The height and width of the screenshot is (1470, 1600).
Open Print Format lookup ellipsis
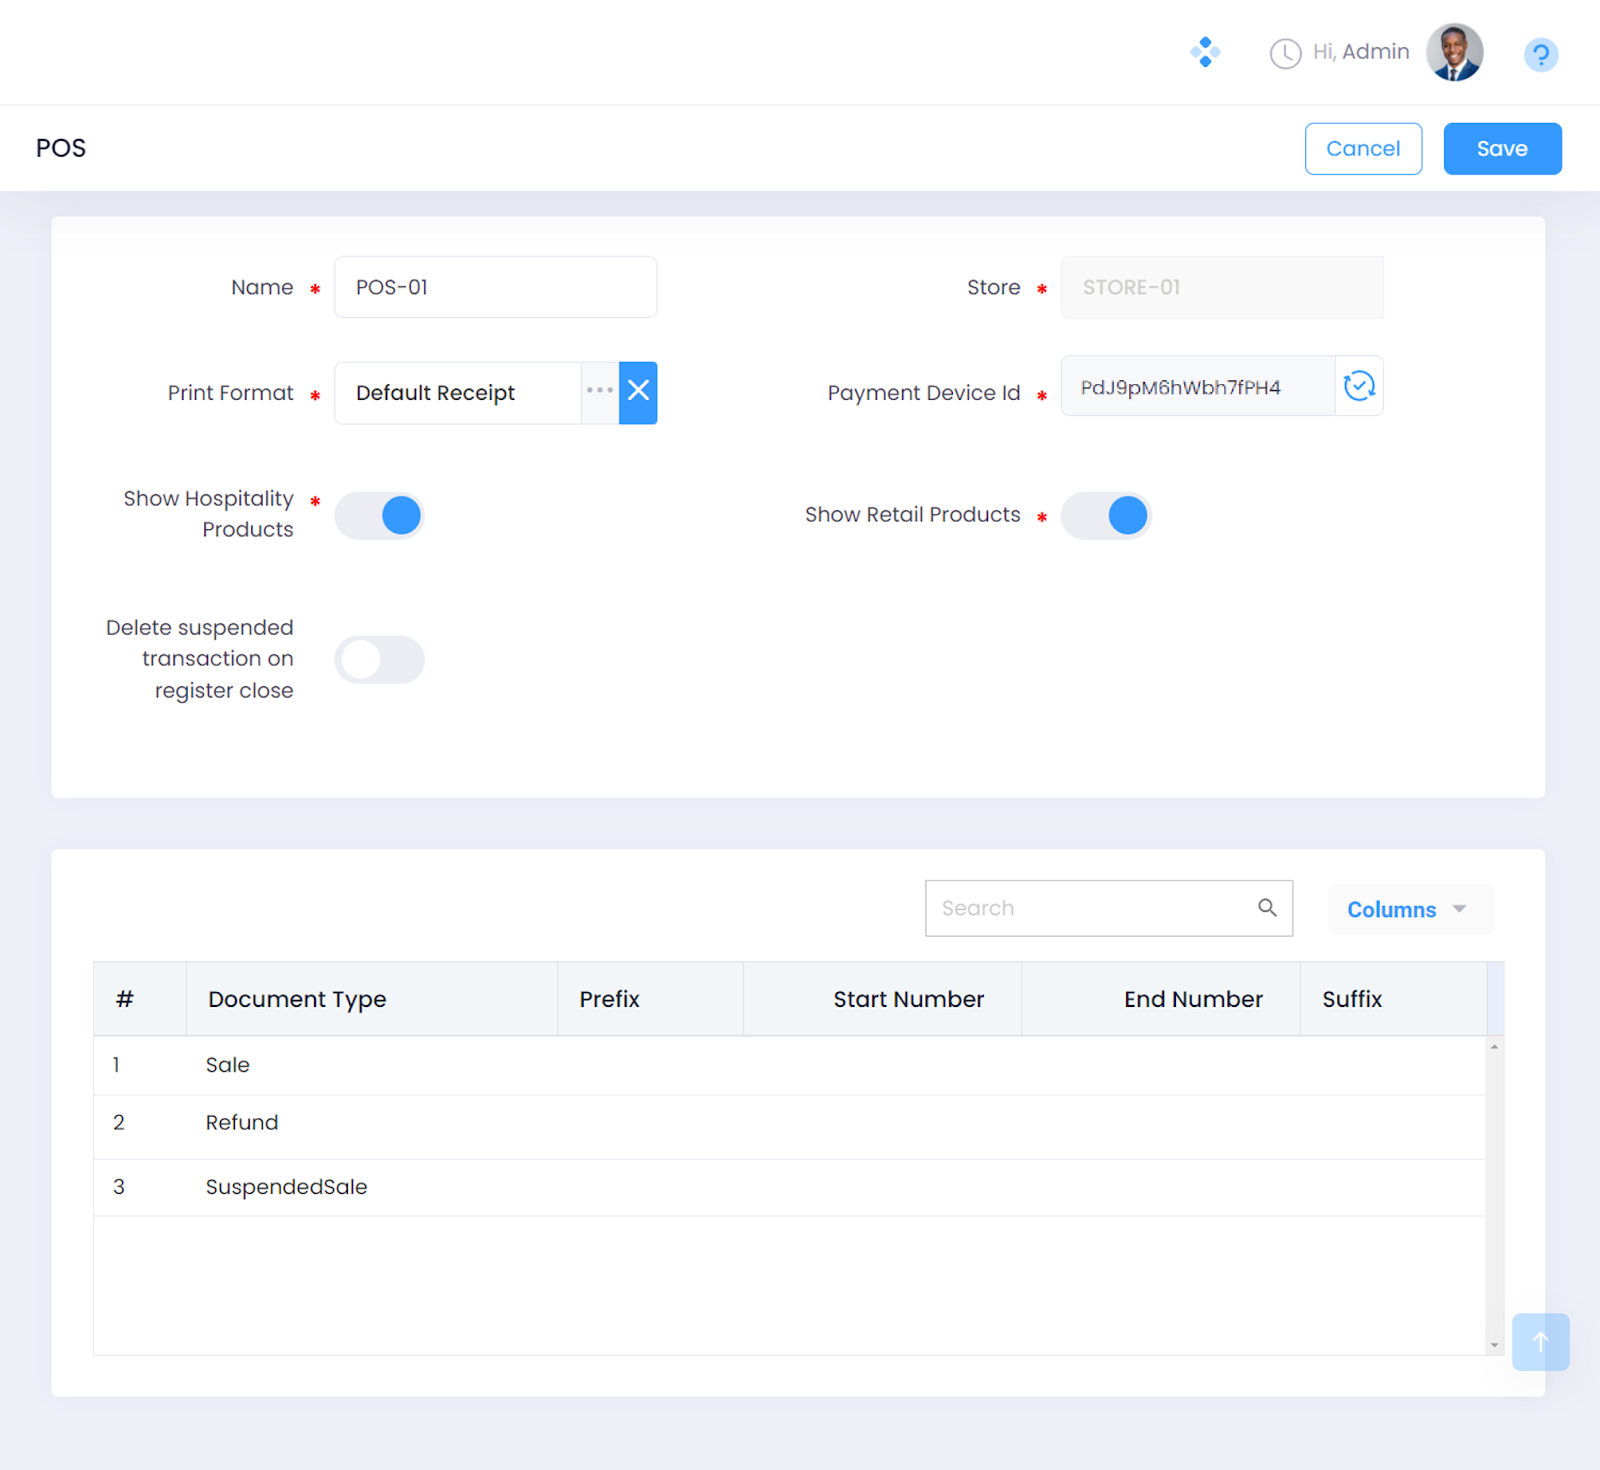(x=600, y=392)
